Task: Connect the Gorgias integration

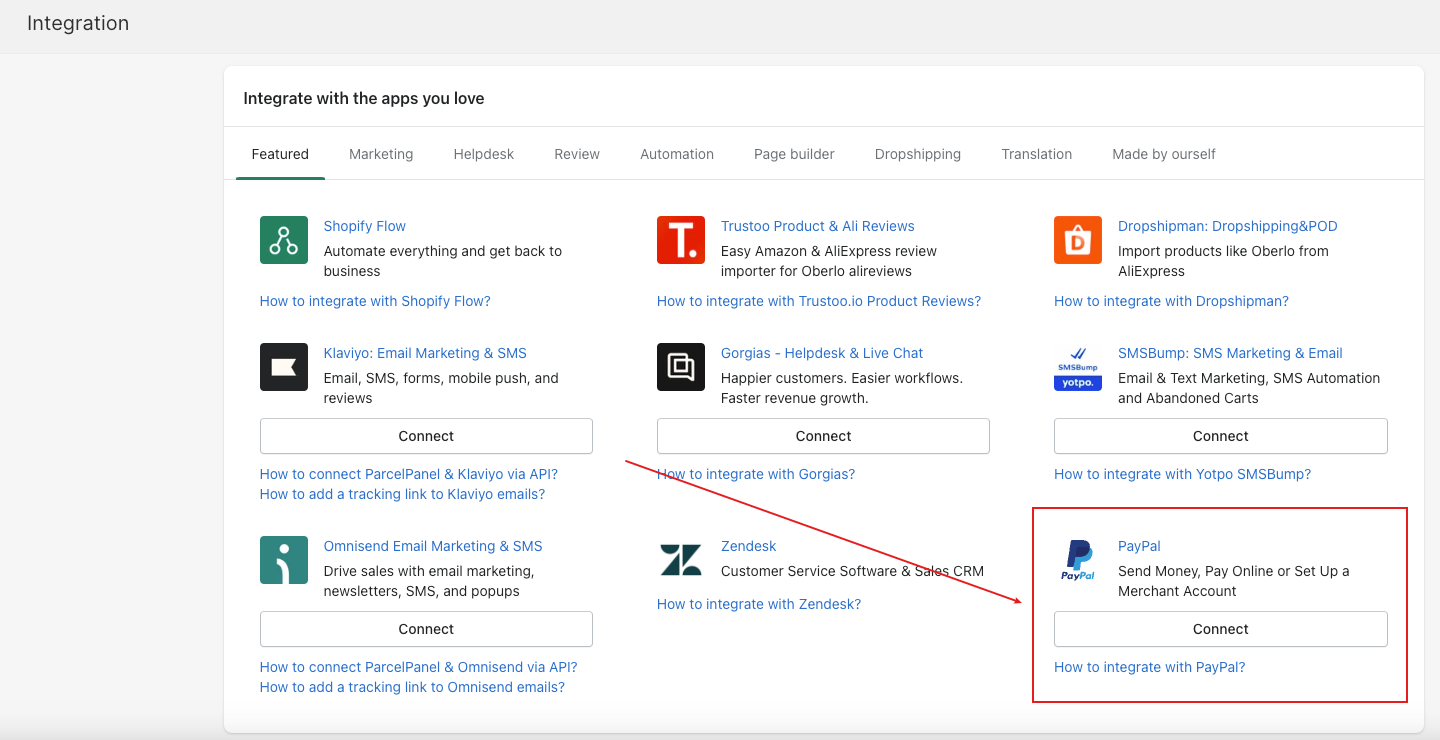Action: [x=823, y=436]
